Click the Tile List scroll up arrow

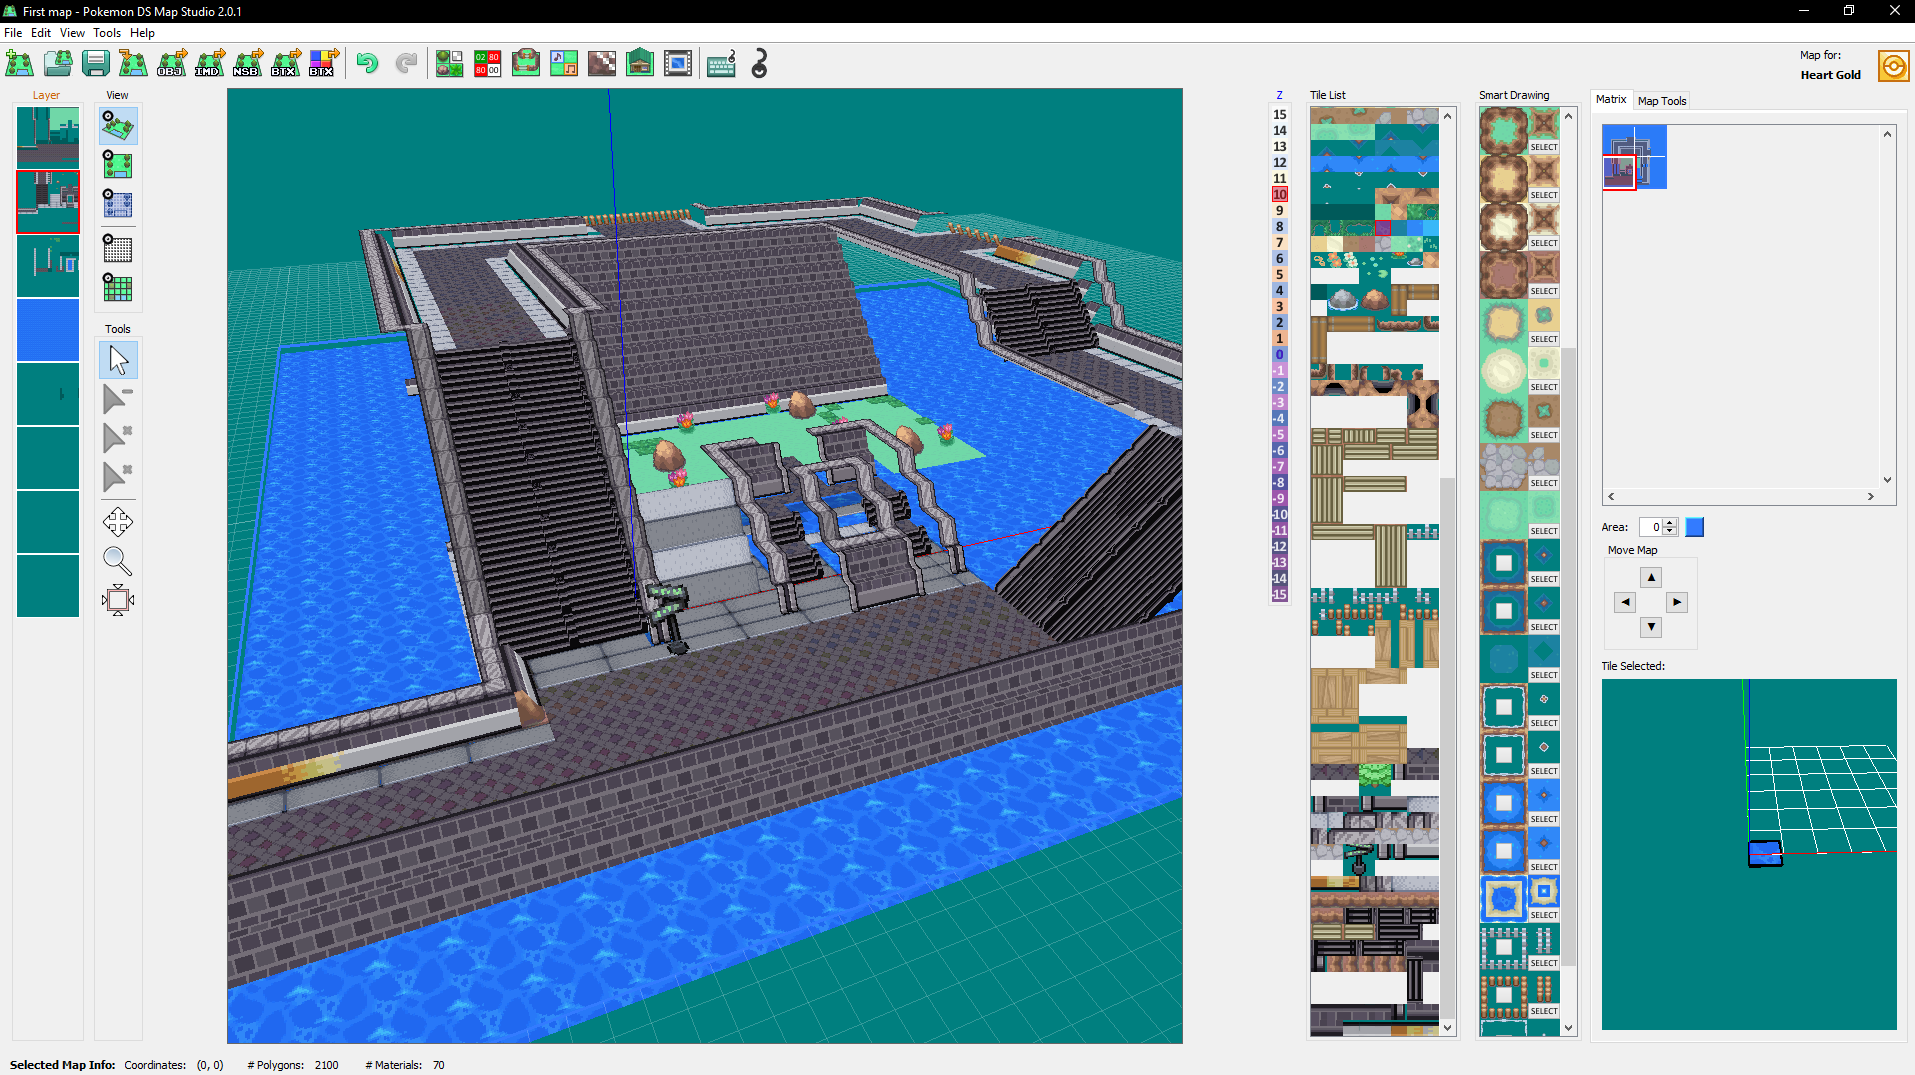tap(1447, 116)
